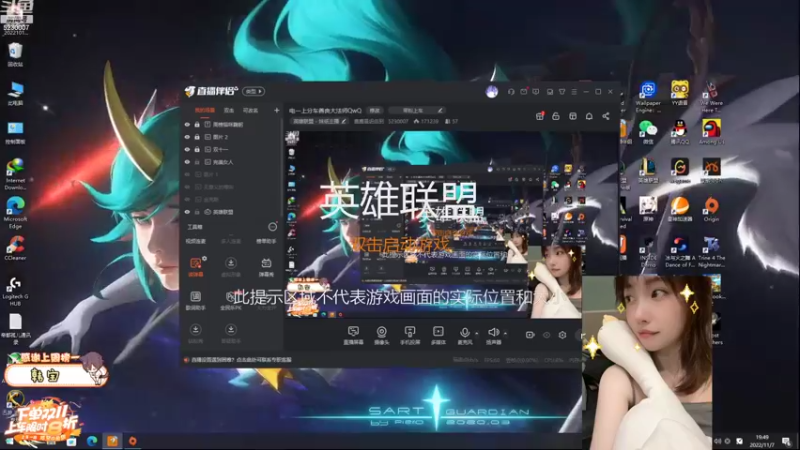Add the 摄像头 camera source
Screen dimensions: 800x450
(382, 335)
